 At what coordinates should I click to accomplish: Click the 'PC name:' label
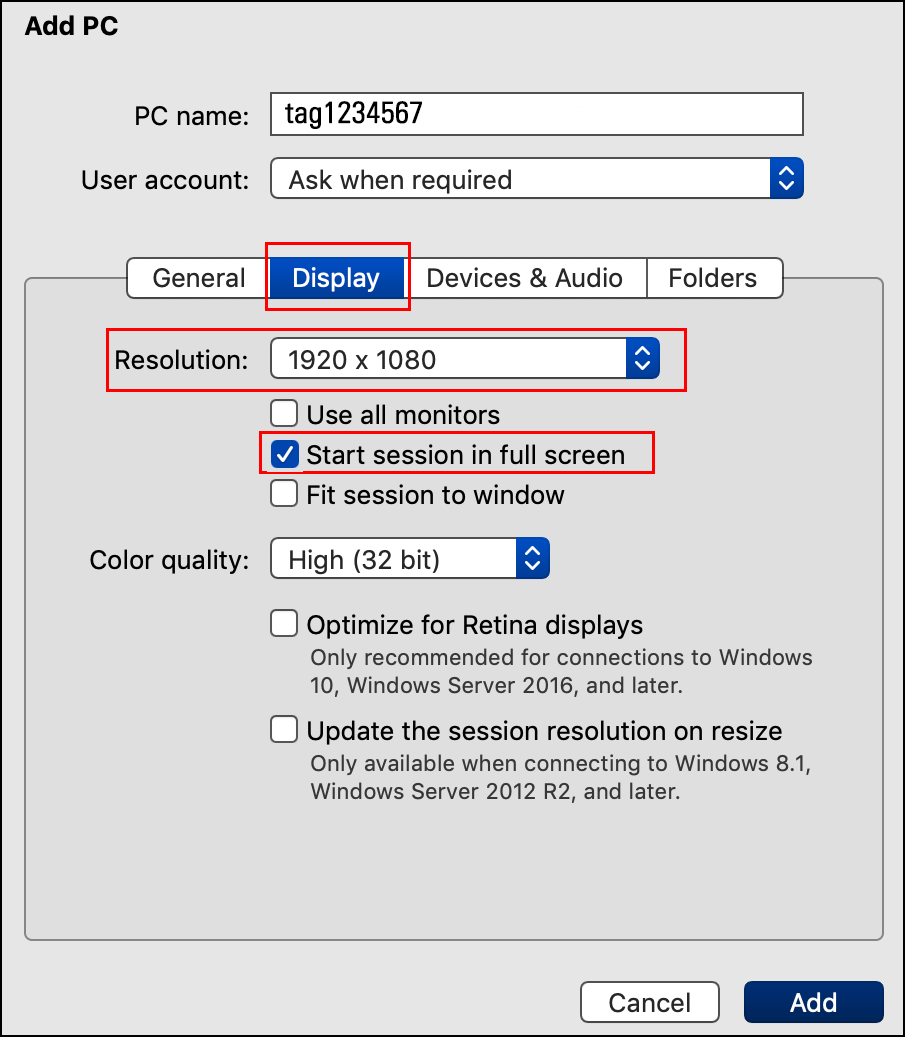point(191,116)
